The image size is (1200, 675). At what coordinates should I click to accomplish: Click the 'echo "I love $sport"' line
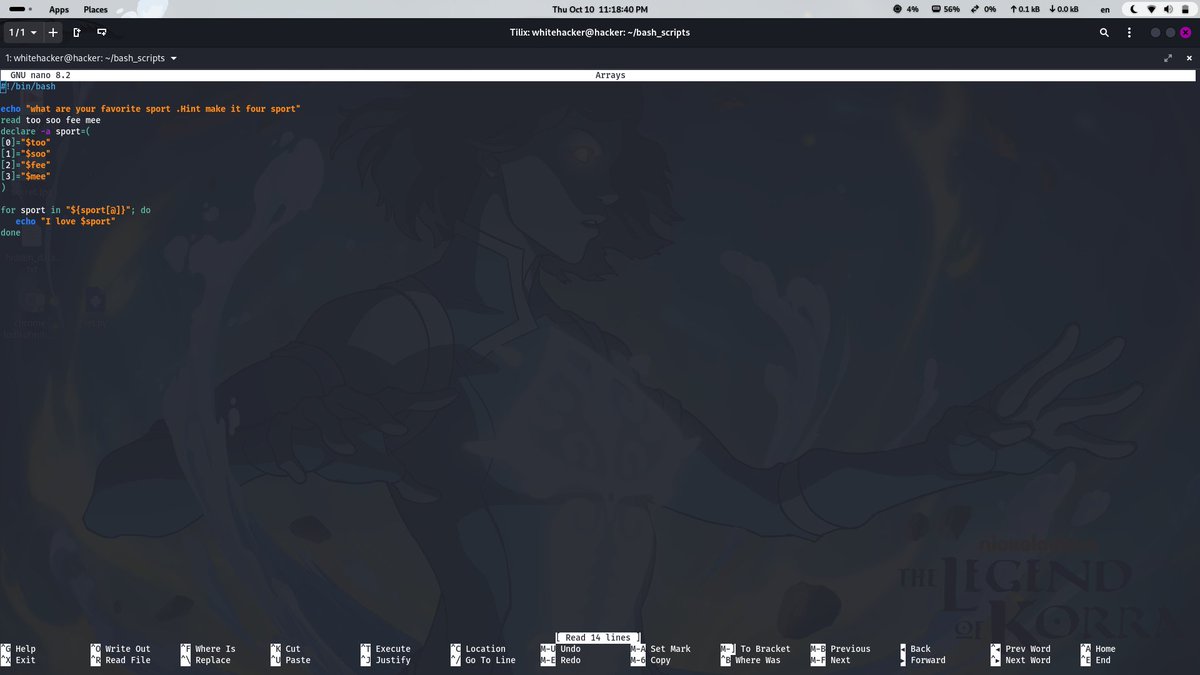(x=65, y=221)
